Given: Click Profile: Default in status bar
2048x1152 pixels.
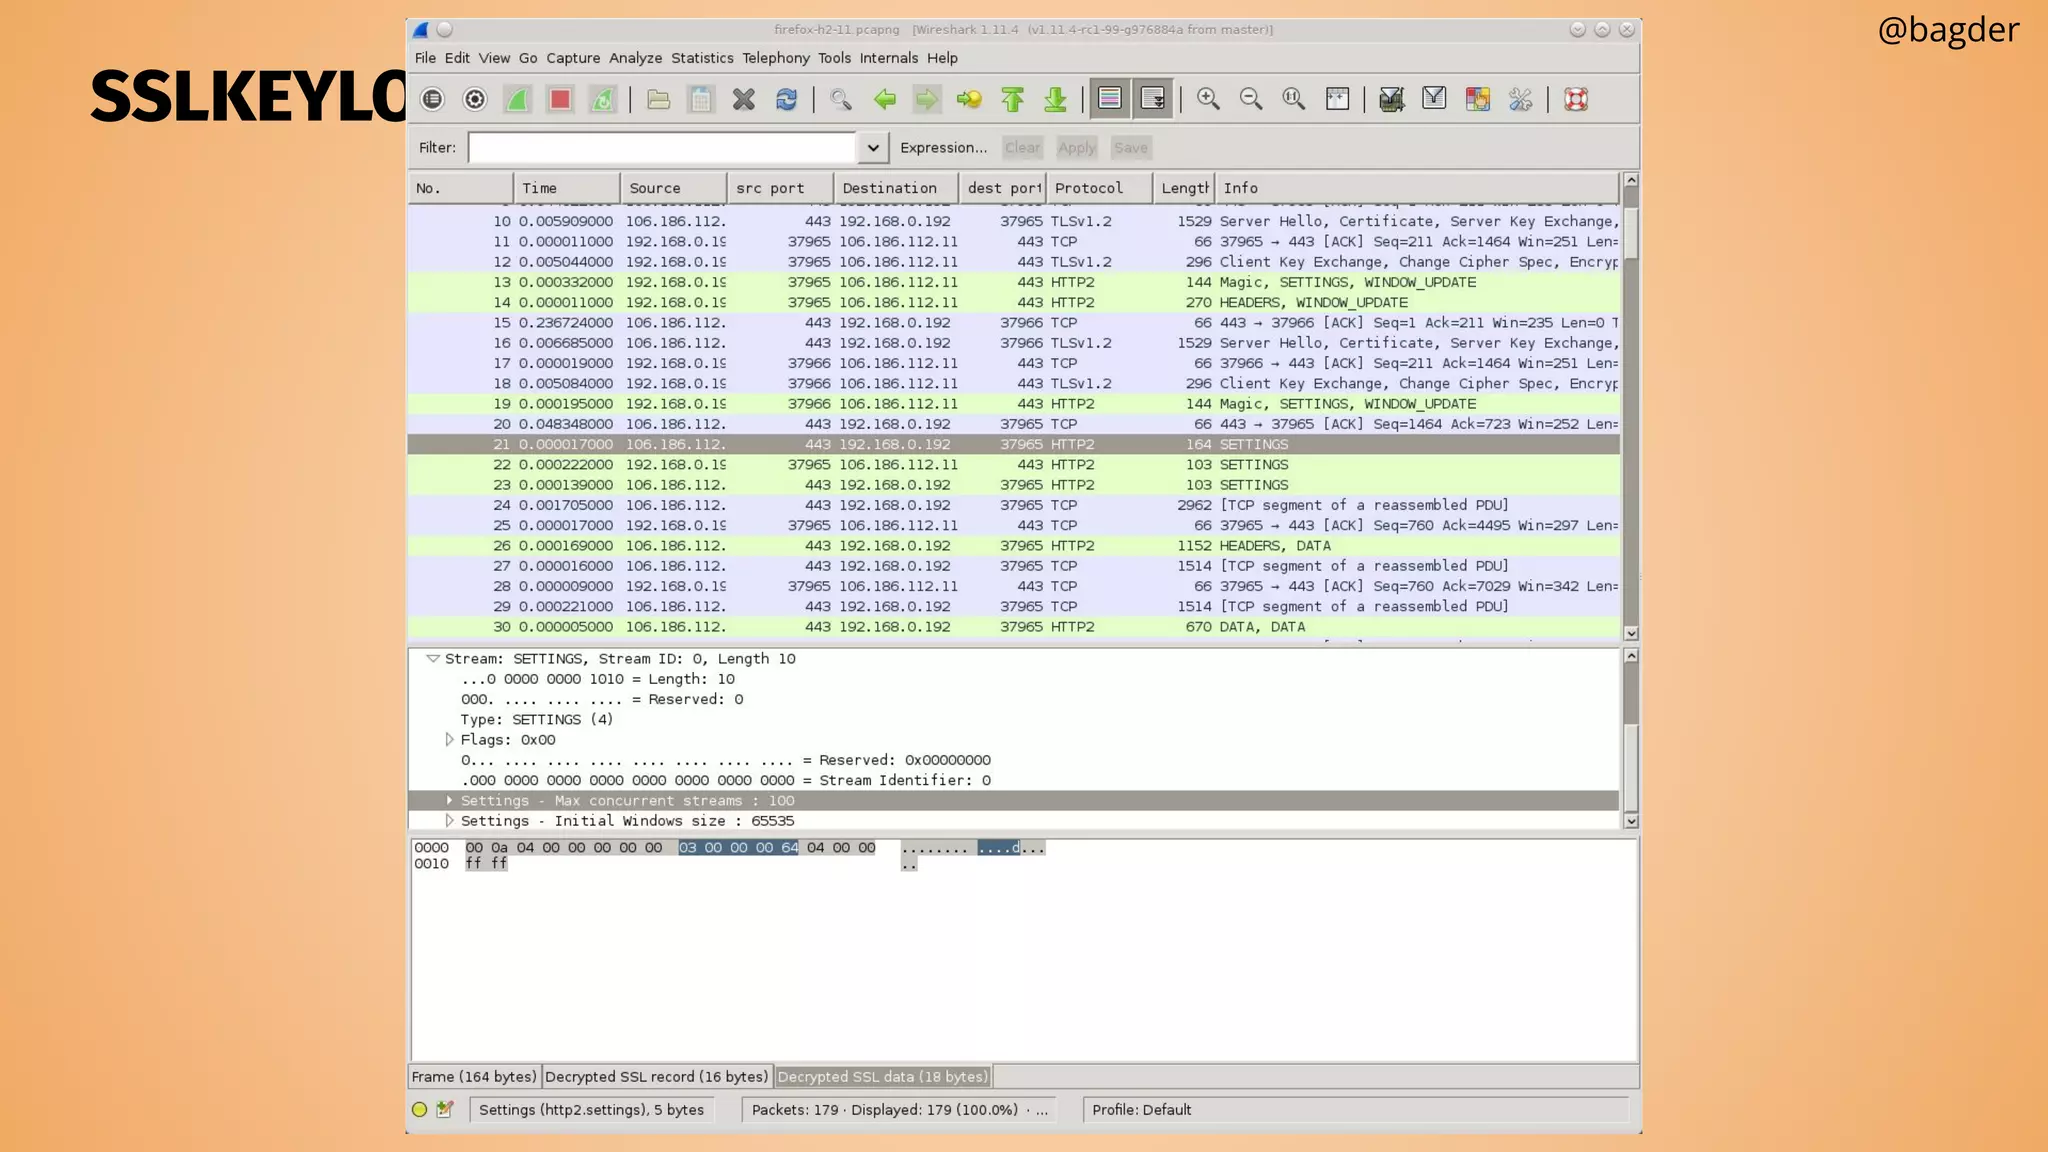Looking at the screenshot, I should pyautogui.click(x=1141, y=1109).
